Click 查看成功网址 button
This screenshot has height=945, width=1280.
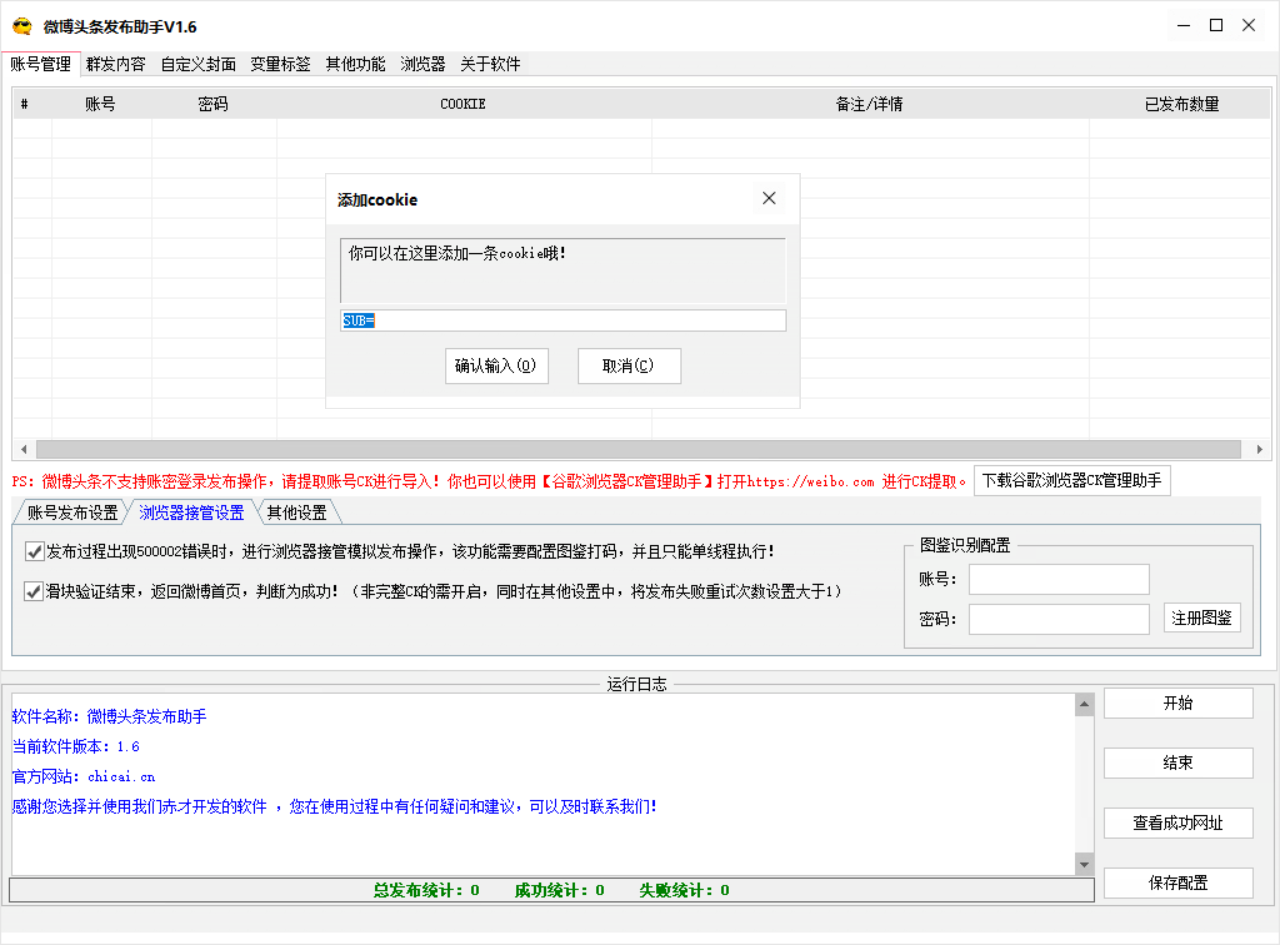pos(1178,823)
